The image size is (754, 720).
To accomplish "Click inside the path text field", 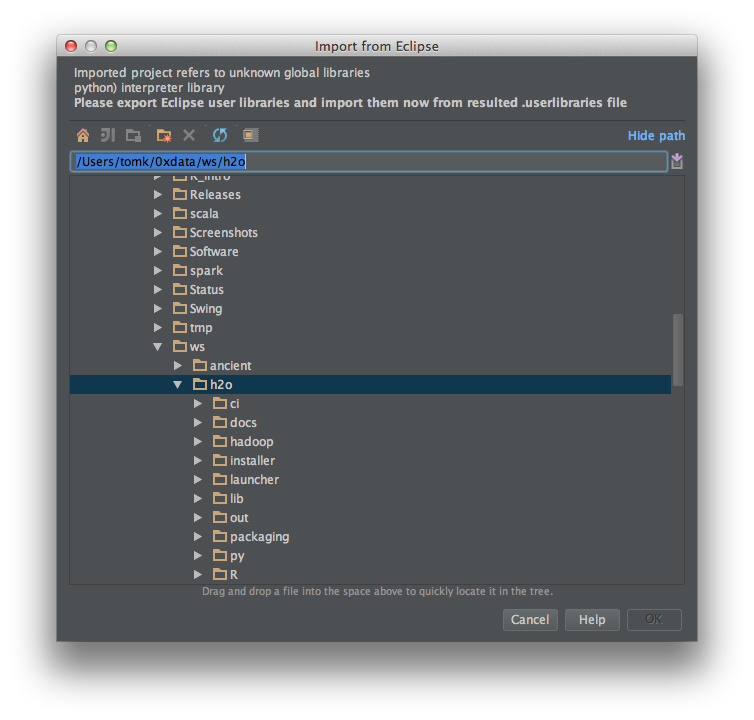I will (450, 162).
